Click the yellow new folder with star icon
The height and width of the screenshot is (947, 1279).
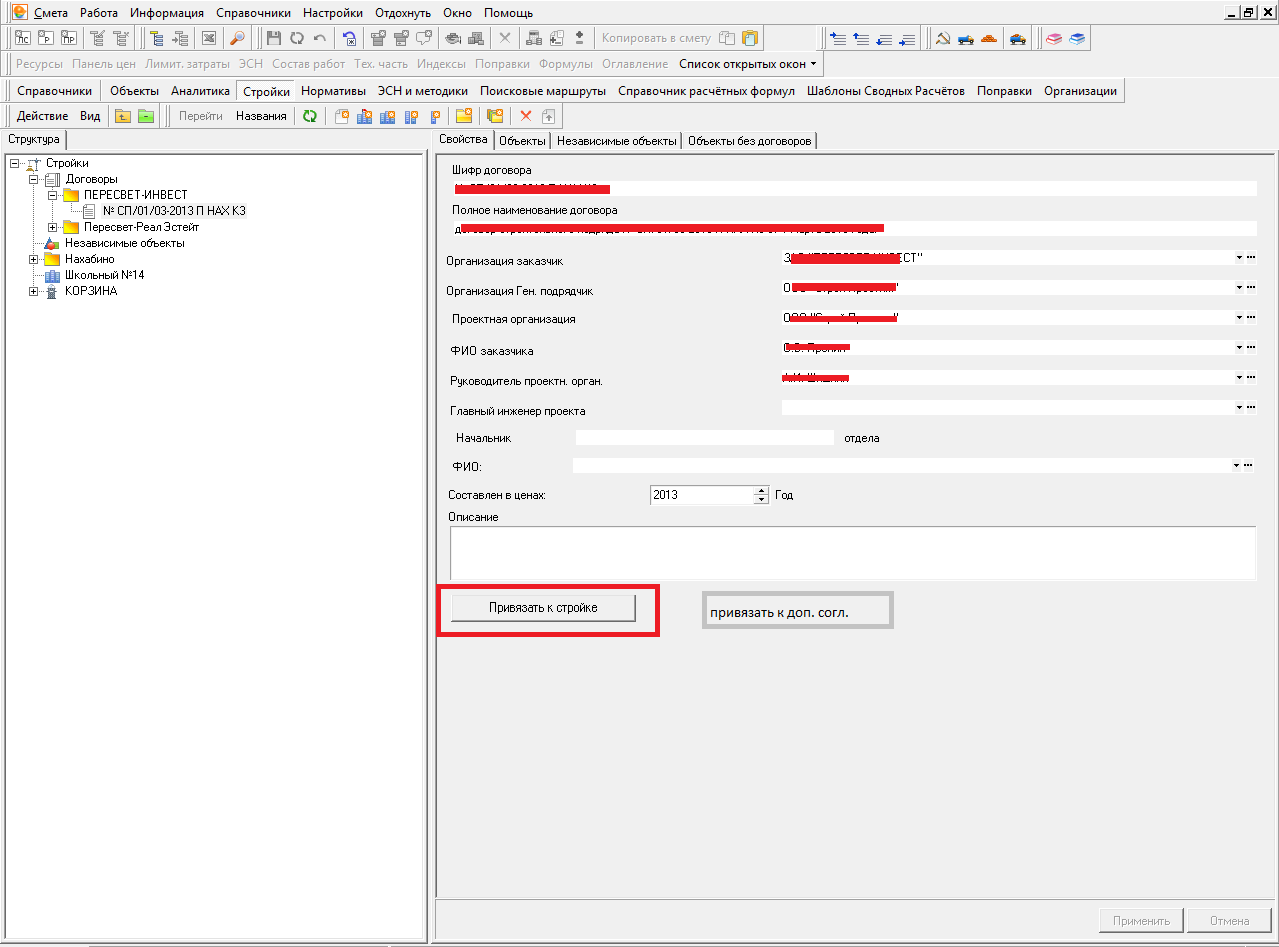(464, 116)
